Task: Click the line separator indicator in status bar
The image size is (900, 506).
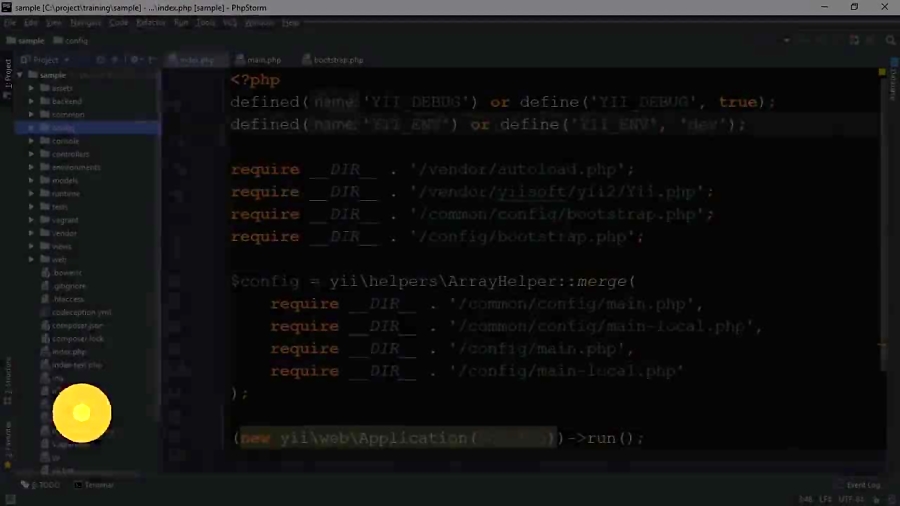Action: [825, 500]
